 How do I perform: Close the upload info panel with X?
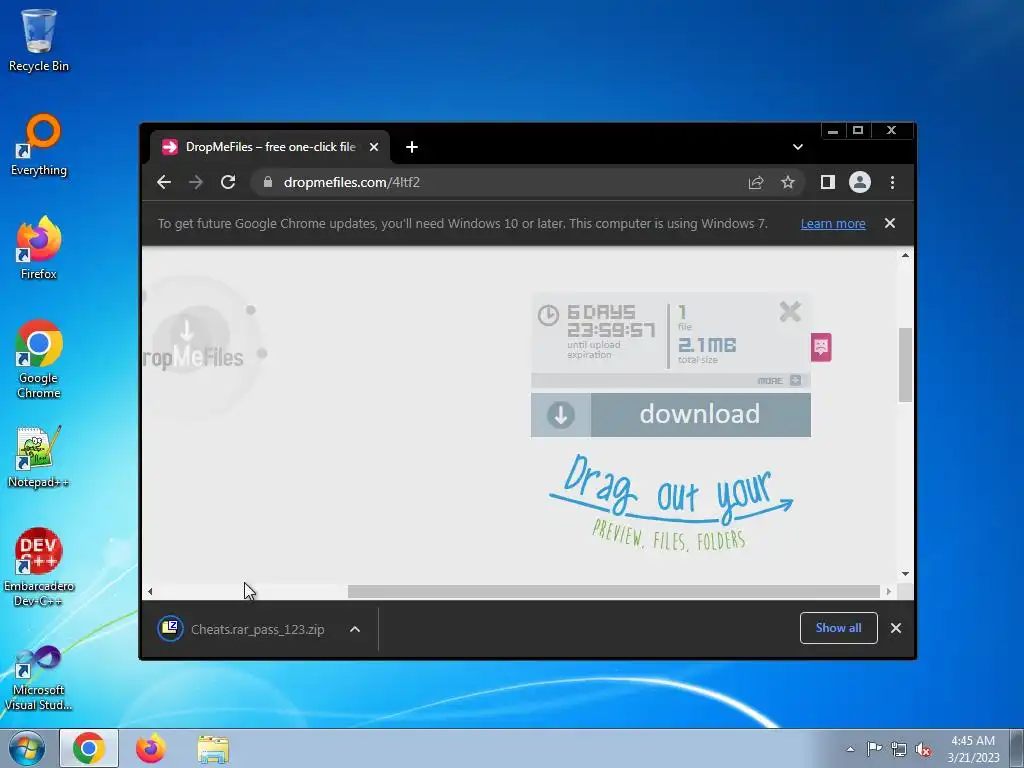pos(790,312)
